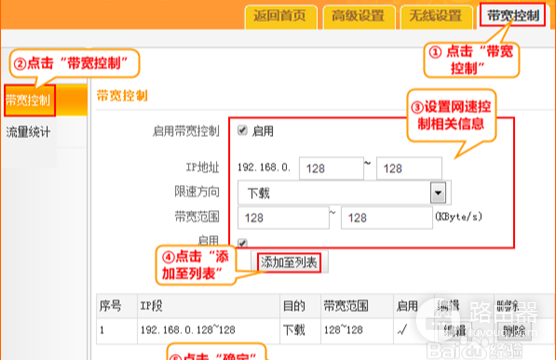Toggle the 启用带宽控制 checkbox
The height and width of the screenshot is (360, 556).
pyautogui.click(x=242, y=130)
